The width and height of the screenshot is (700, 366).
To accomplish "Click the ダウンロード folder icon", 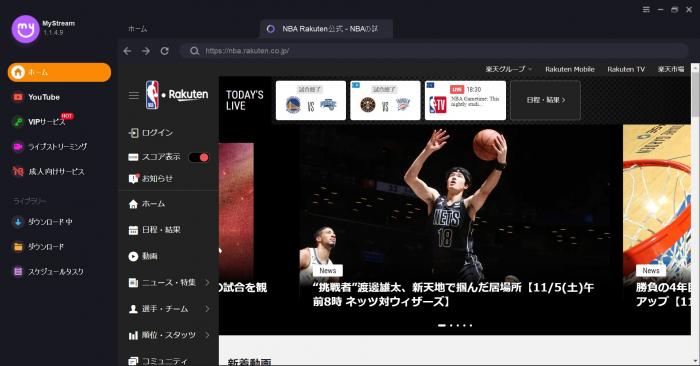I will click(18, 247).
